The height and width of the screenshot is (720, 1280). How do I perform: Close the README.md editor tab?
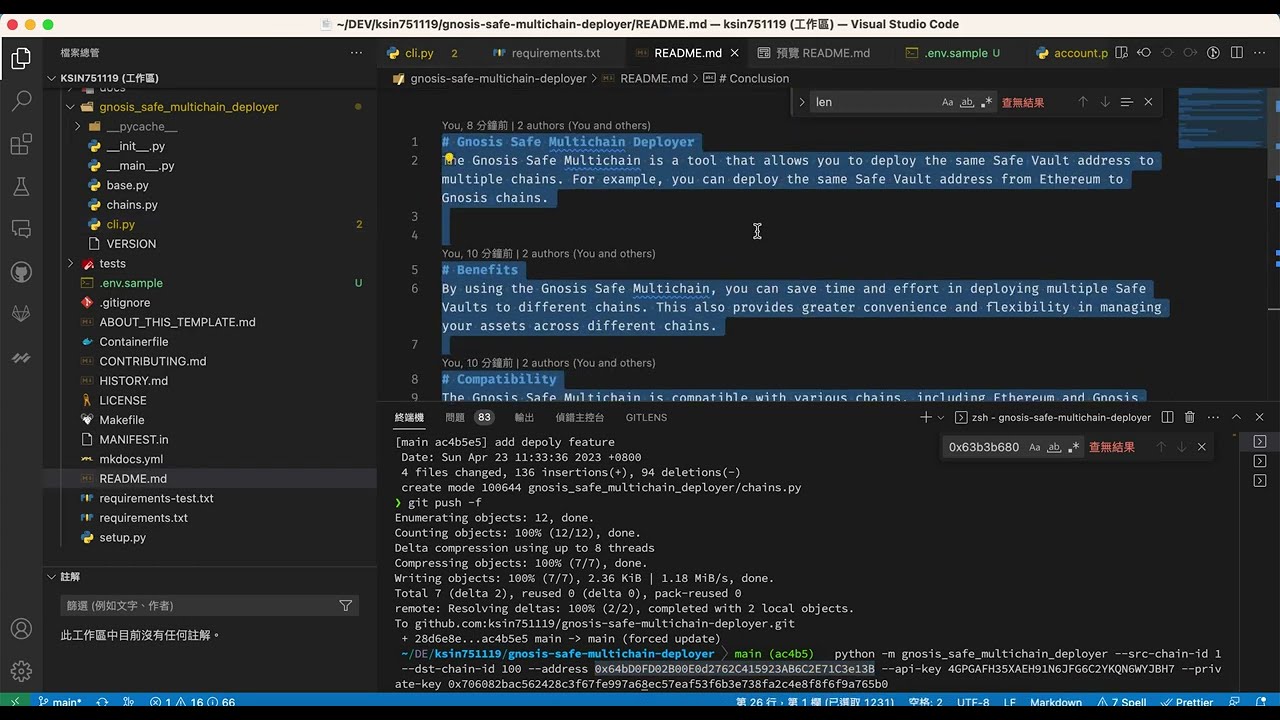point(735,53)
